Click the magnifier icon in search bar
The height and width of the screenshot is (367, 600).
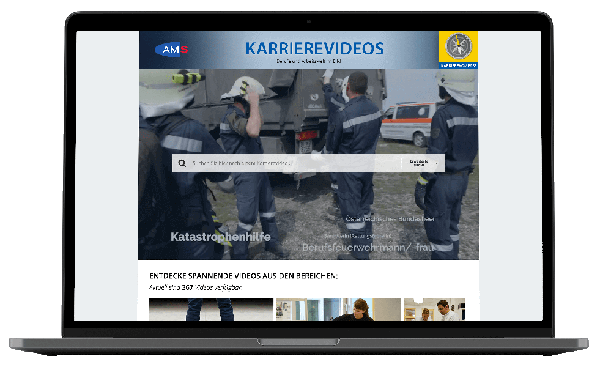click(x=182, y=163)
